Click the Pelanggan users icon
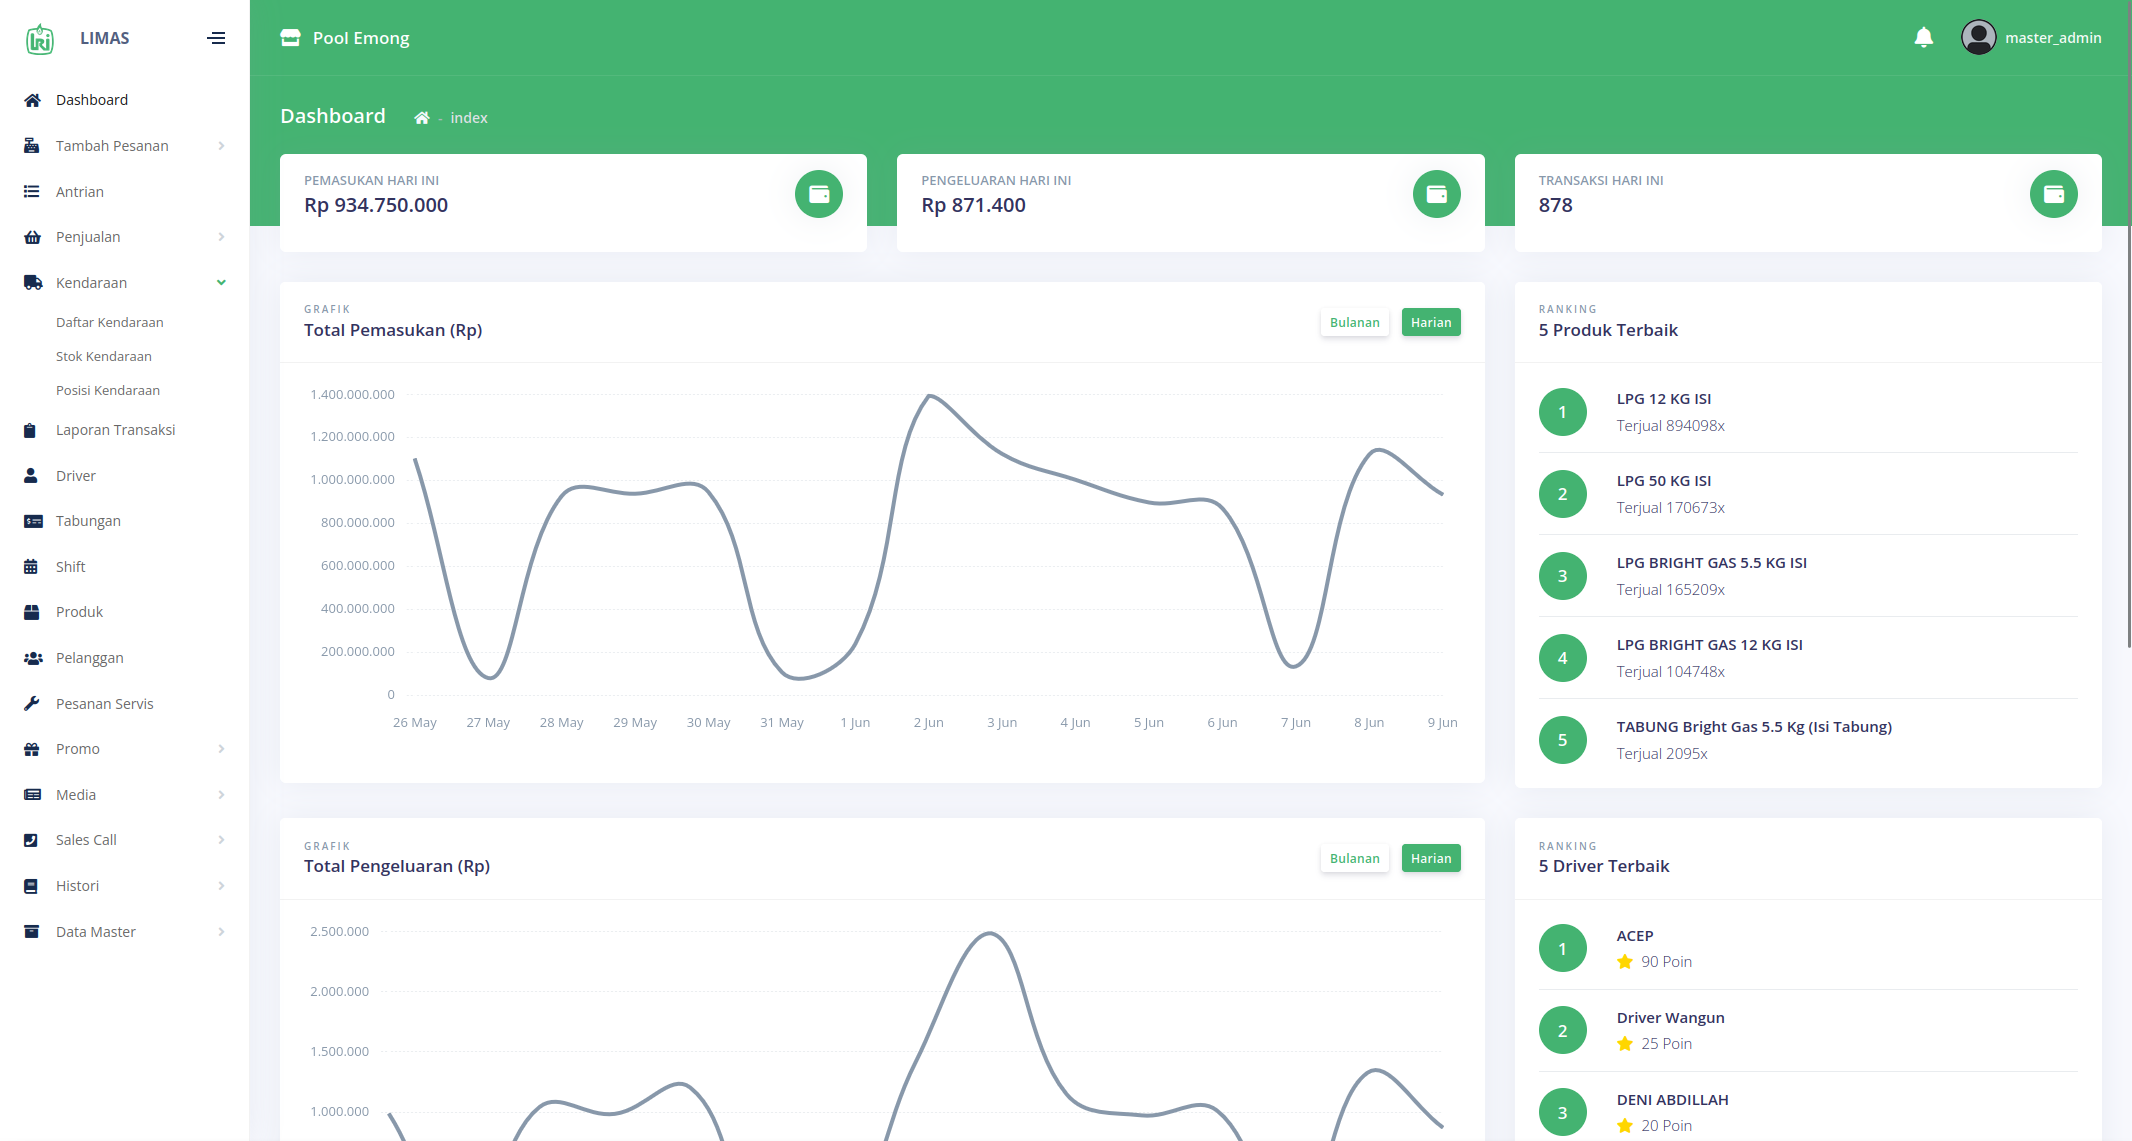 pos(33,658)
